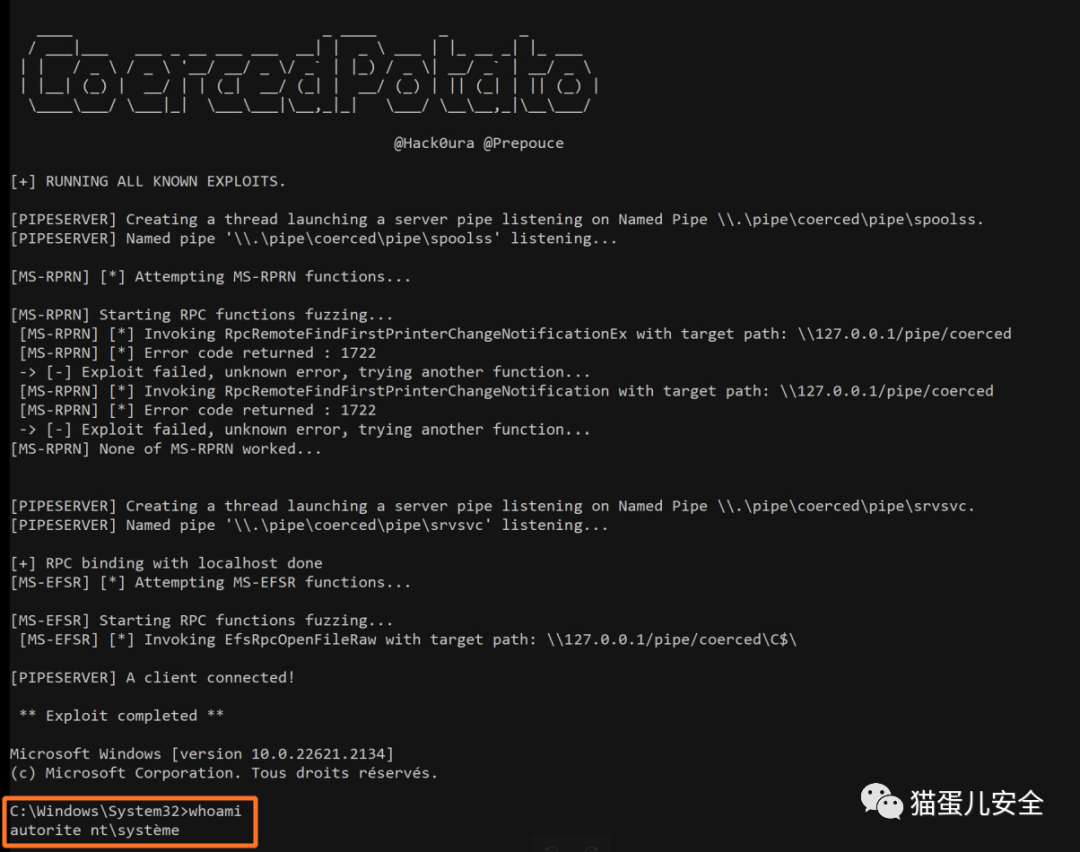
Task: Click '[MS-RPRN] Starting RPC functions fuzzing...'
Action: (x=201, y=315)
